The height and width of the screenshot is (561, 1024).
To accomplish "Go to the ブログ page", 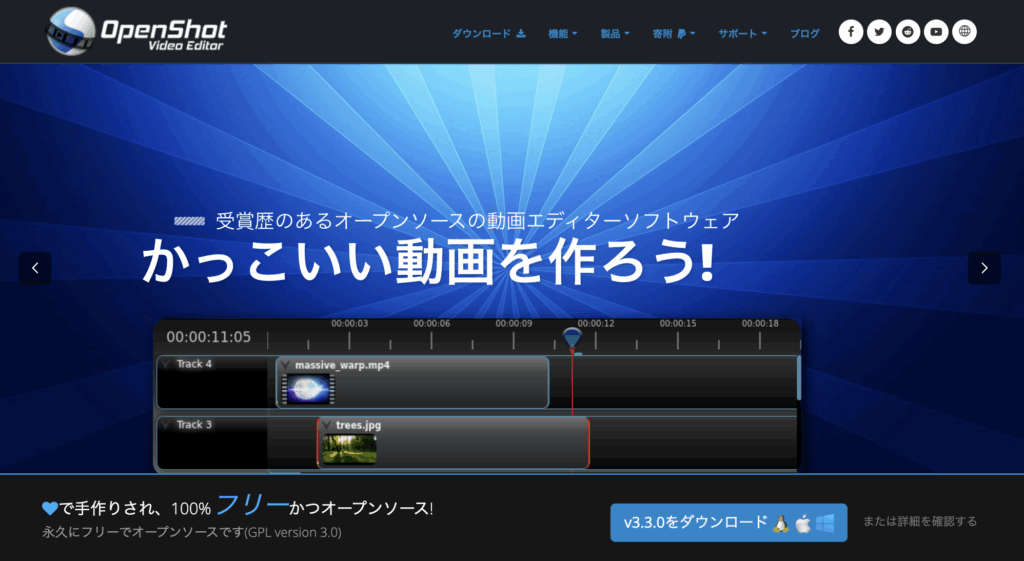I will [x=804, y=34].
